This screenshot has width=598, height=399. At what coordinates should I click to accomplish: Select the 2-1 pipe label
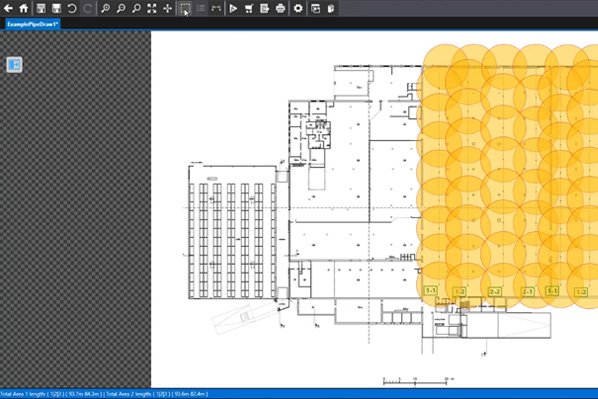527,292
